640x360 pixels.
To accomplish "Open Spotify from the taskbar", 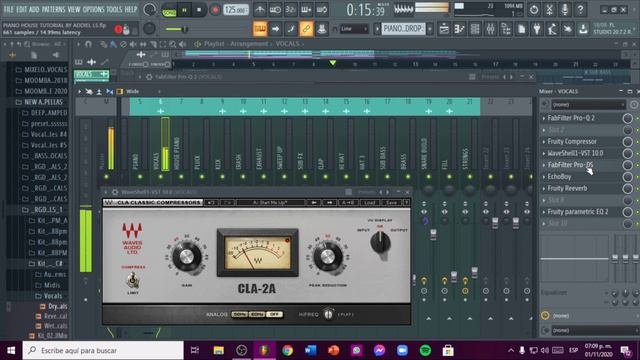I will [x=425, y=350].
